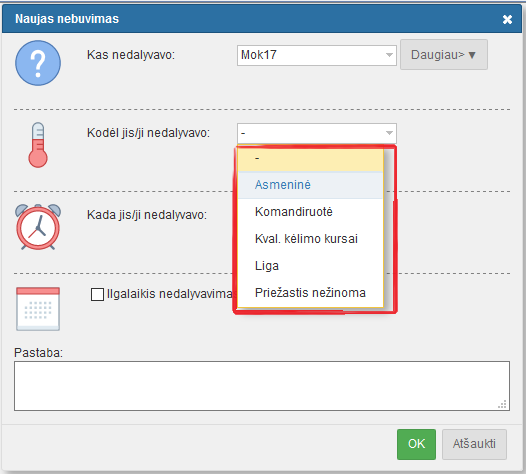The image size is (528, 476).
Task: Click the Atšaukti cancel button
Action: [x=474, y=444]
